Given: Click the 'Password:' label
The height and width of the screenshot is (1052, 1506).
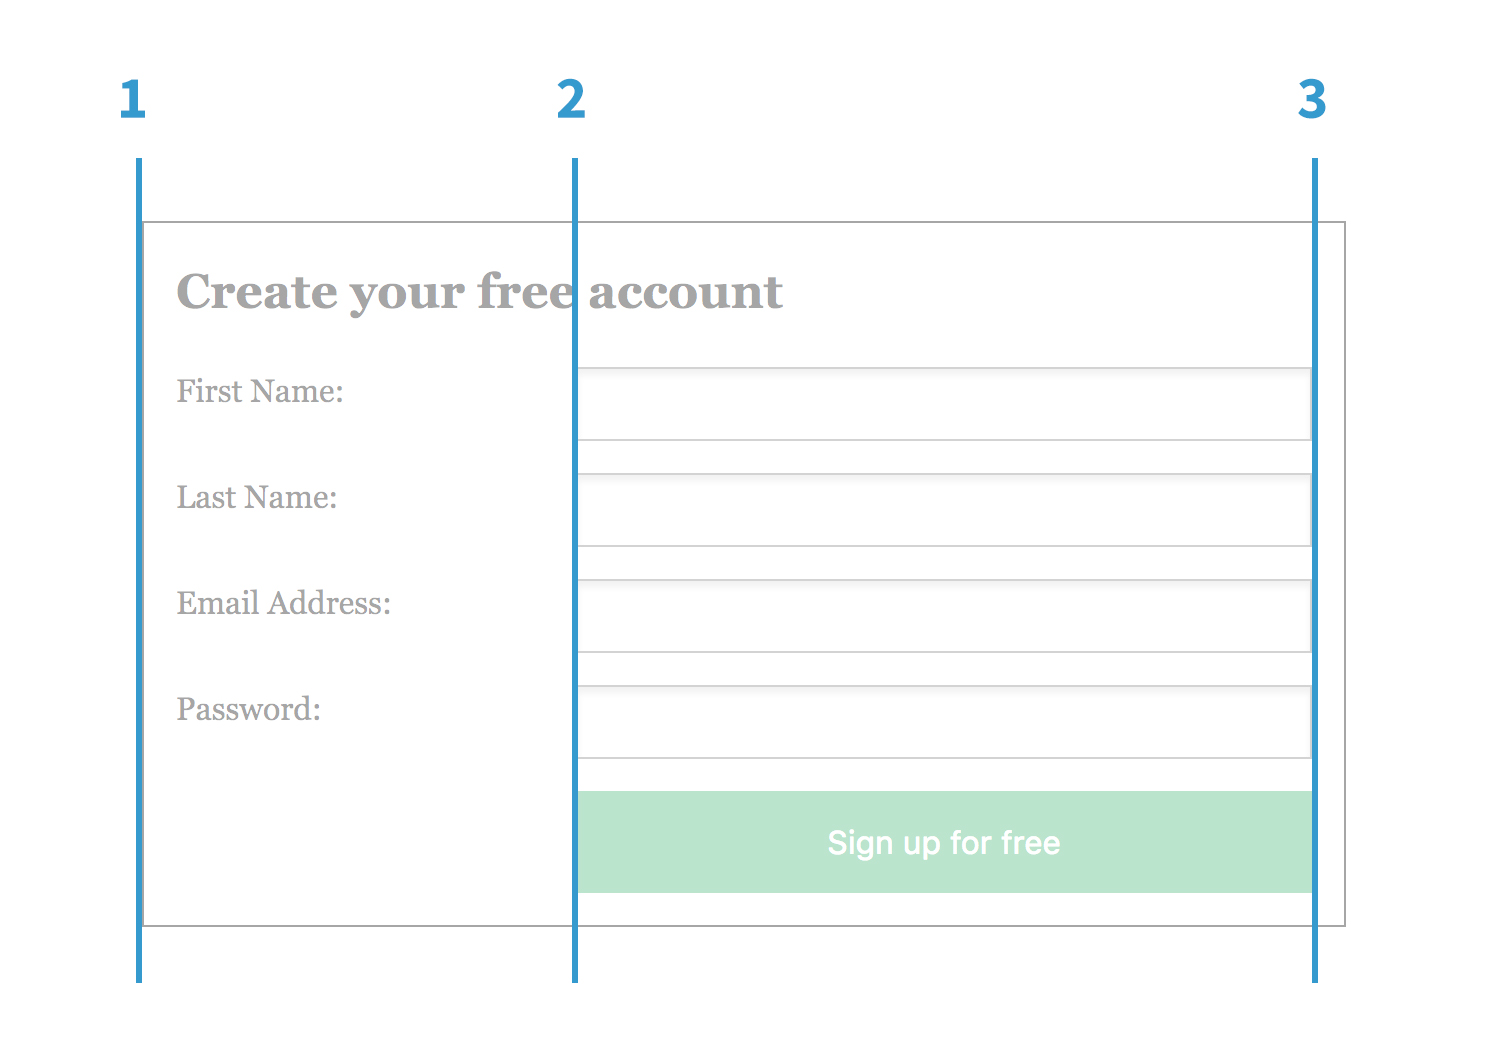Looking at the screenshot, I should [249, 709].
